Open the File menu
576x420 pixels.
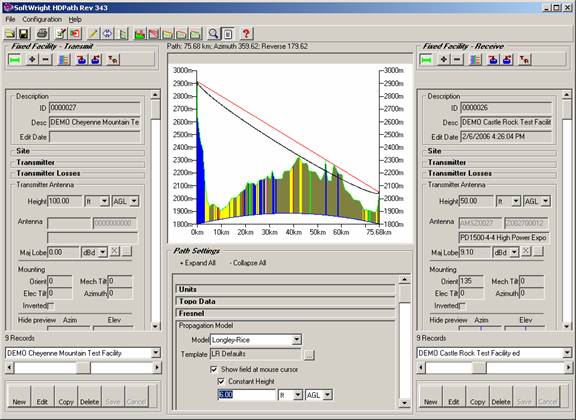pos(10,19)
